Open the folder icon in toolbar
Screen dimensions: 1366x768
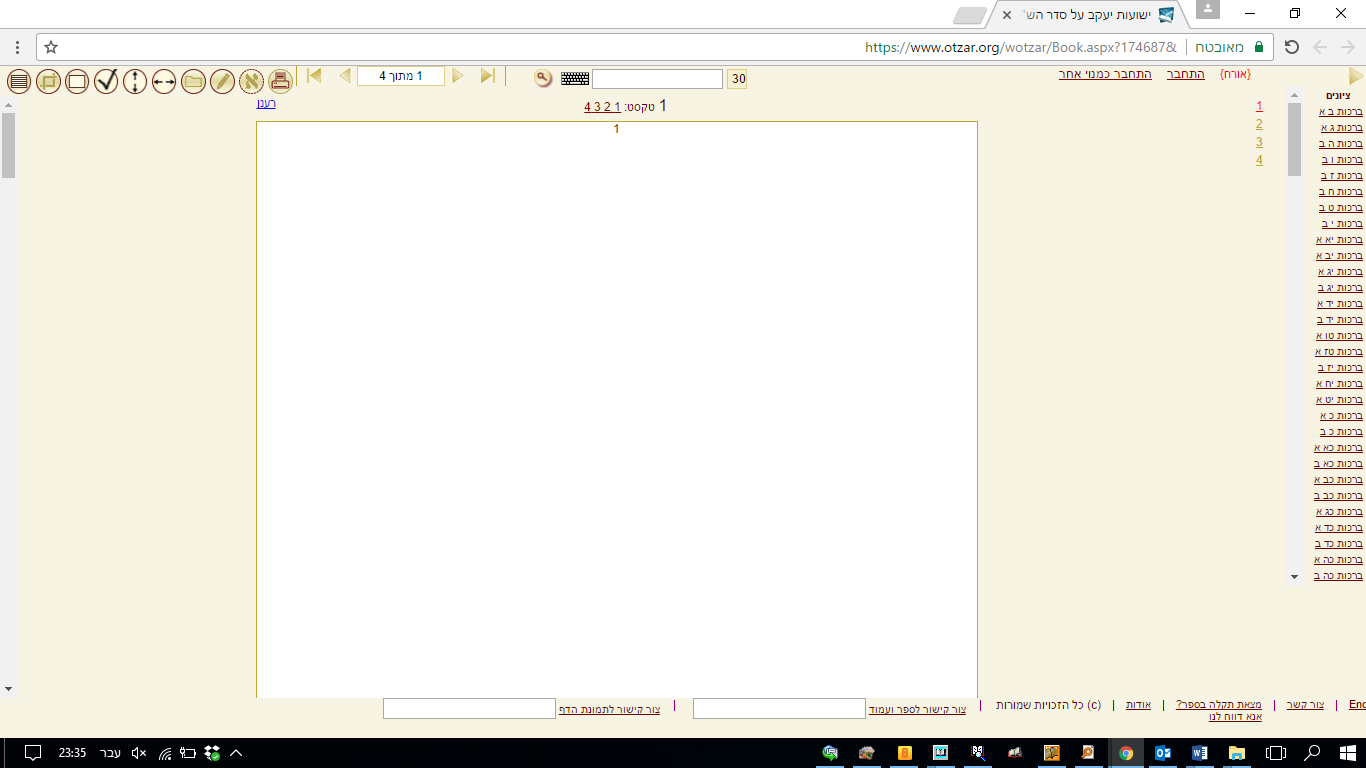(193, 82)
